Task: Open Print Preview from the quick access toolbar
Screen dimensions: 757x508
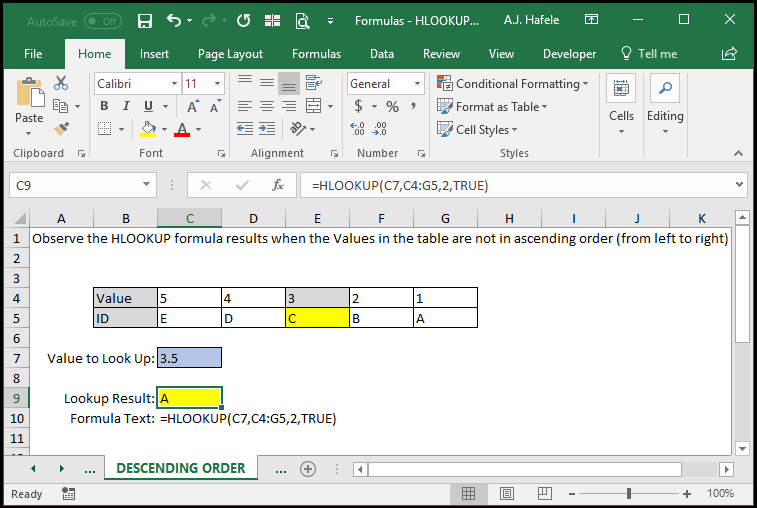Action: pos(302,21)
